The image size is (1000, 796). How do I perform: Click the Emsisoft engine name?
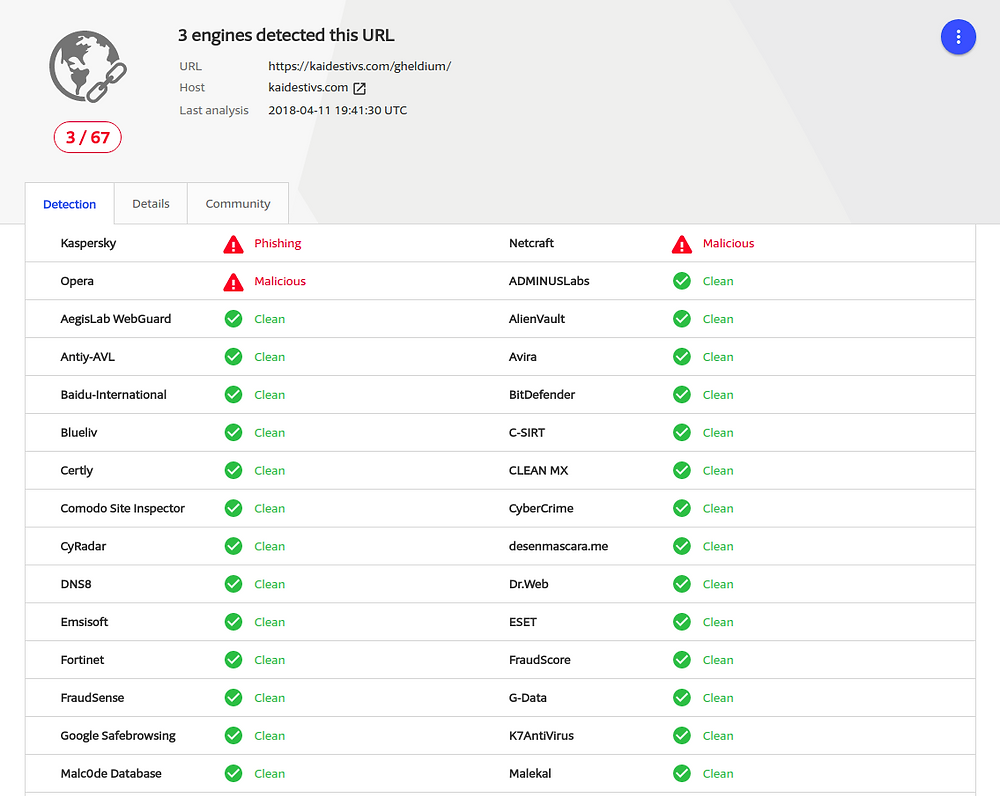click(84, 622)
